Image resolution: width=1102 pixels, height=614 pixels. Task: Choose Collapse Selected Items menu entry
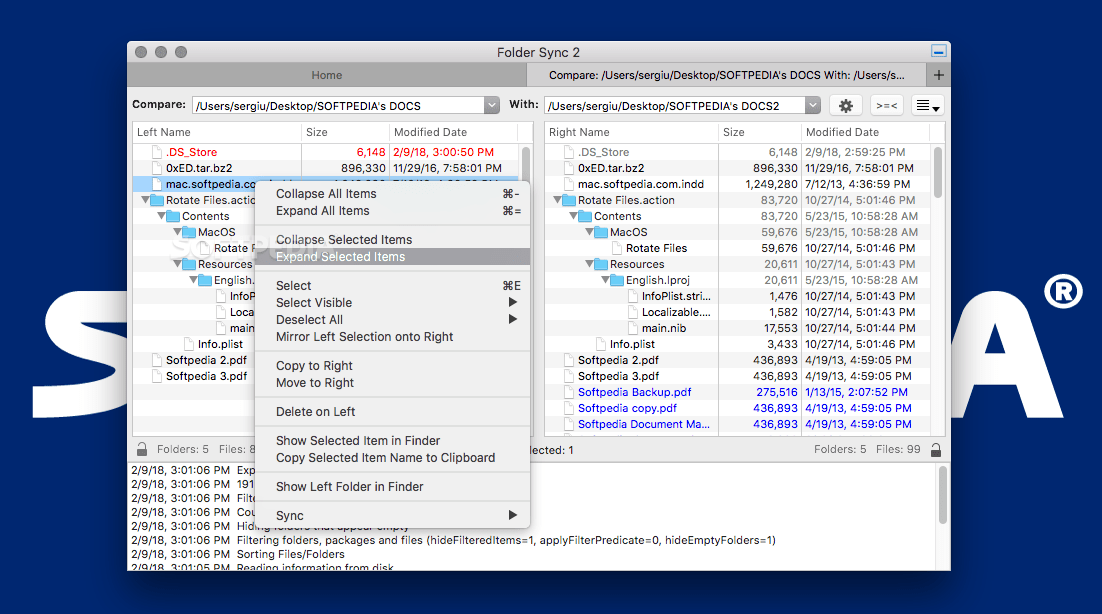392,240
